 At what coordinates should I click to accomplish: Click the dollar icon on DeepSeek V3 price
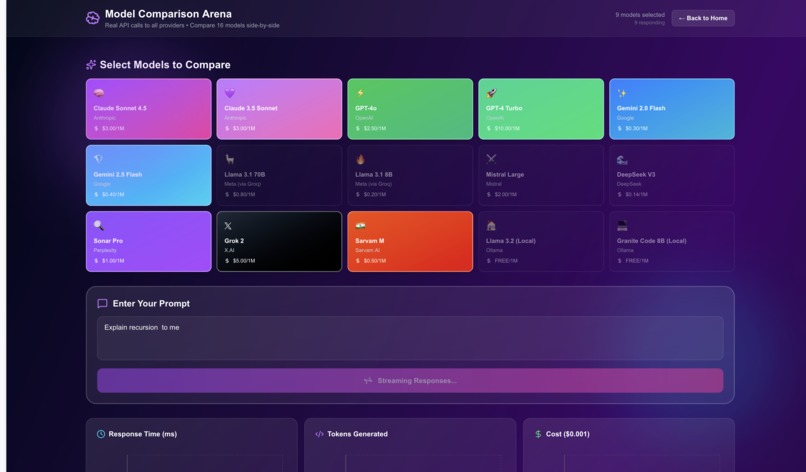(x=619, y=194)
